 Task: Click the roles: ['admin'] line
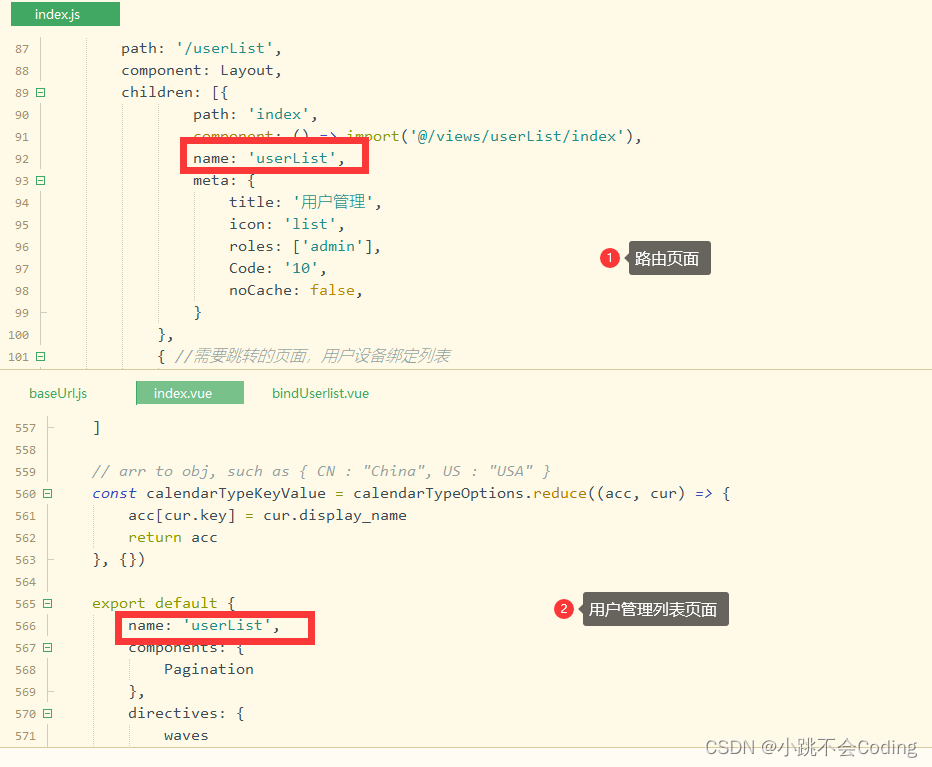click(x=305, y=246)
